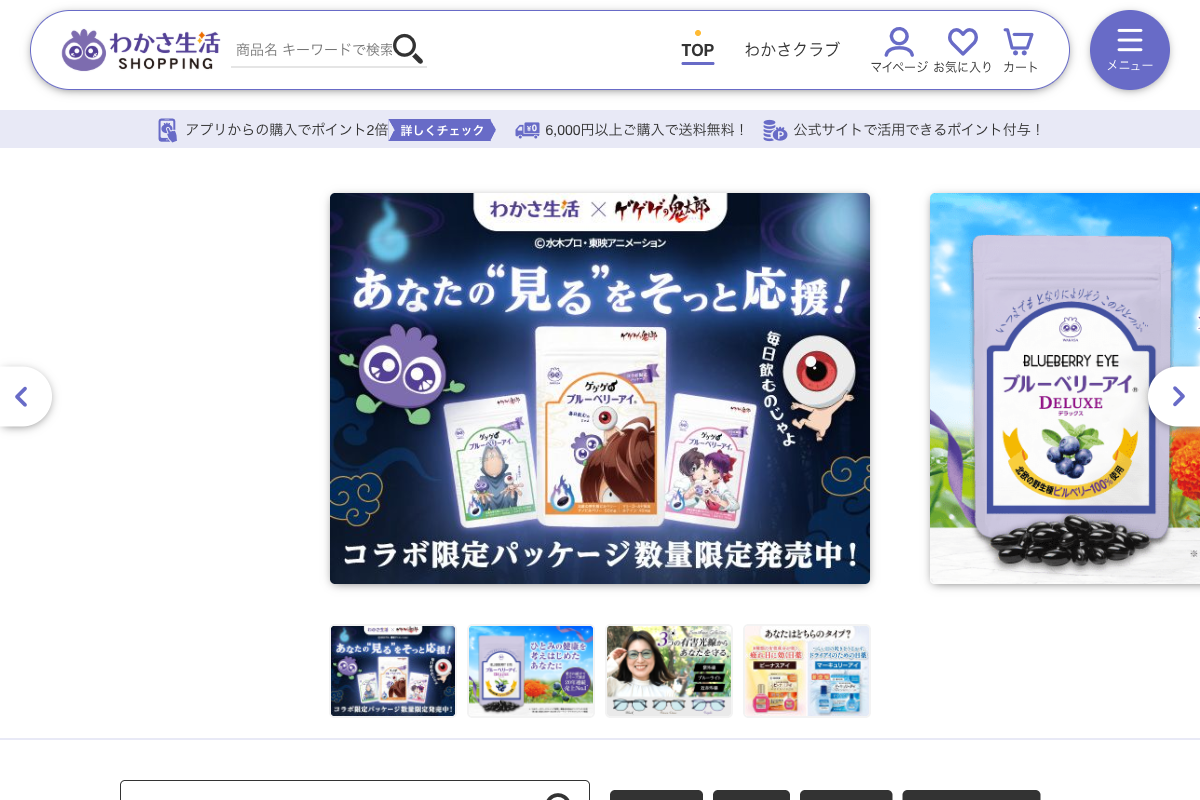Image resolution: width=1200 pixels, height=800 pixels.
Task: Go to the わかさクラブ tab
Action: pyautogui.click(x=791, y=49)
